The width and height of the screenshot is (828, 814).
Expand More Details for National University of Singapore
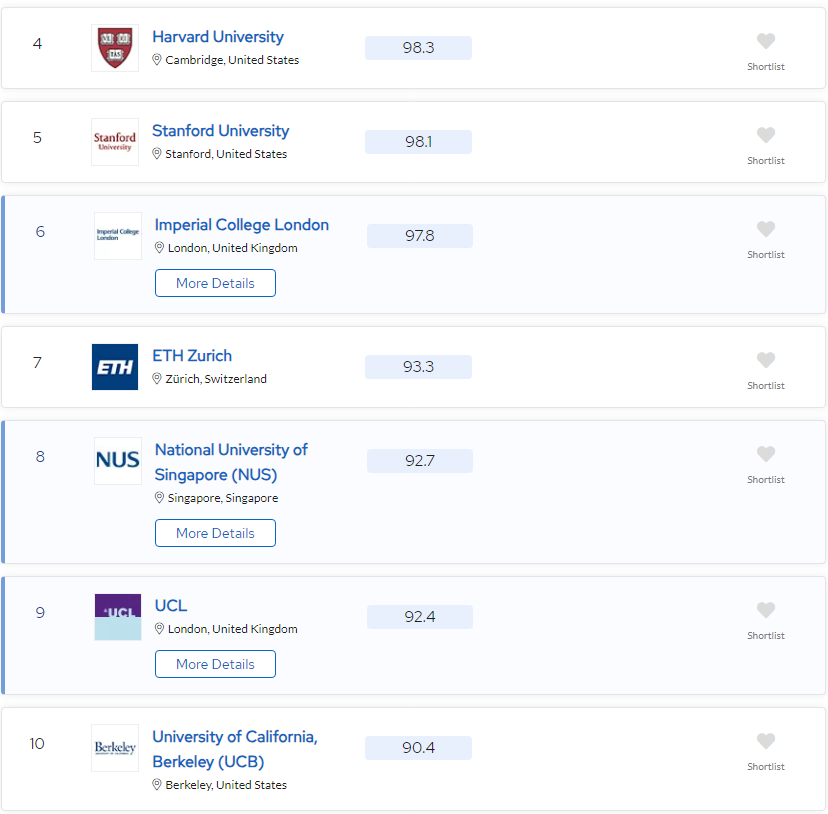215,533
